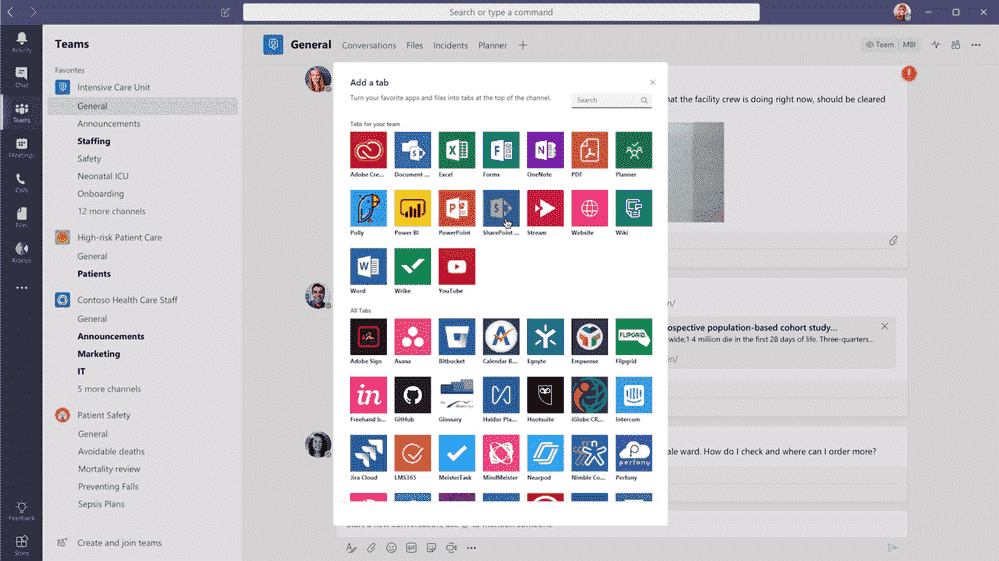Image resolution: width=999 pixels, height=561 pixels.
Task: Open the Staffing channel
Action: pyautogui.click(x=94, y=141)
